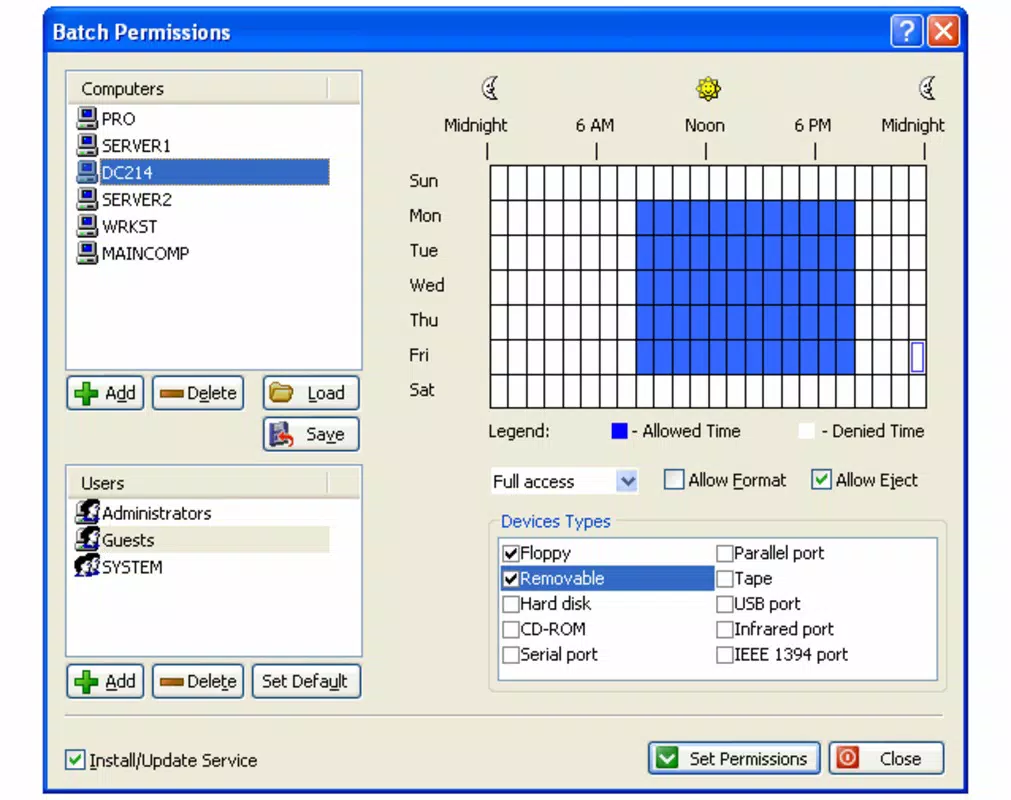Delete the selected user from the Users list
This screenshot has width=1011, height=800.
[198, 681]
